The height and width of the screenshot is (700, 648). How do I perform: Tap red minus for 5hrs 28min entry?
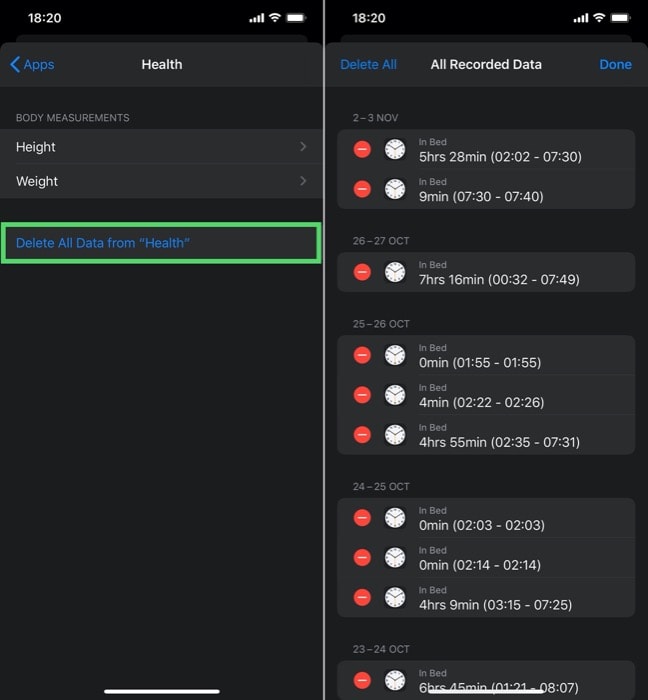point(362,149)
